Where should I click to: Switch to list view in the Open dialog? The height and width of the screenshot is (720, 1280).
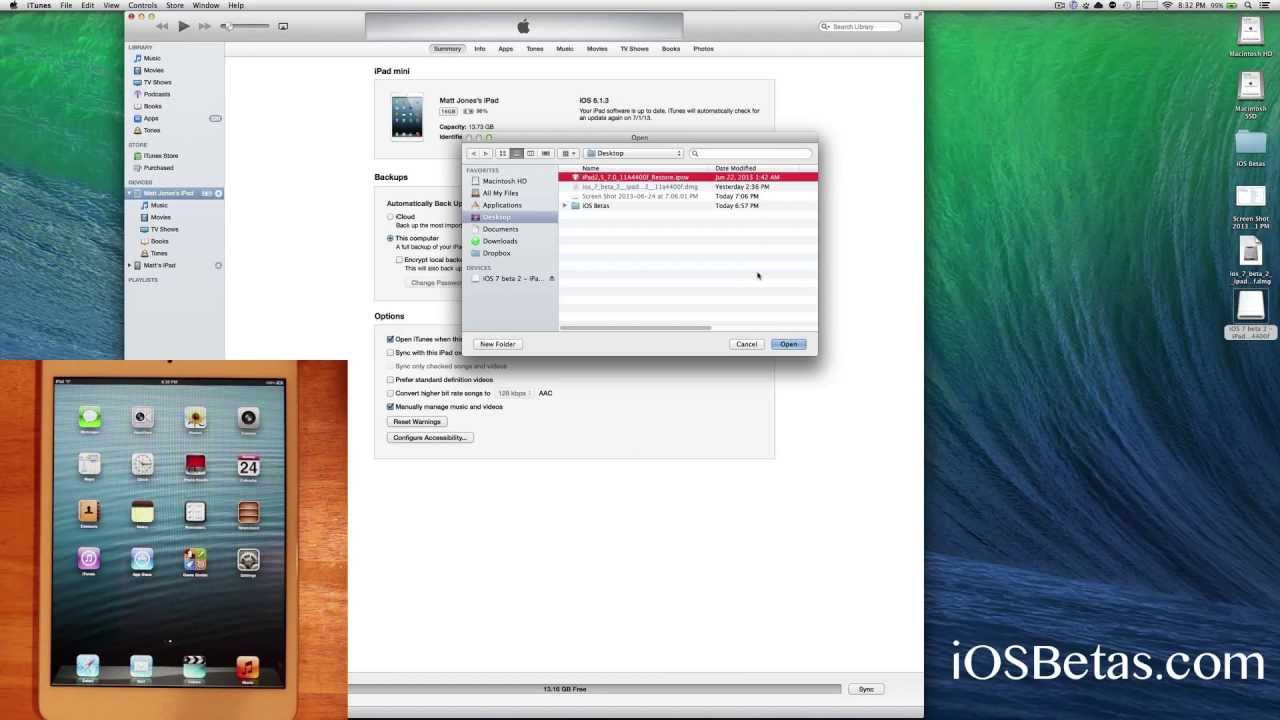tap(516, 153)
